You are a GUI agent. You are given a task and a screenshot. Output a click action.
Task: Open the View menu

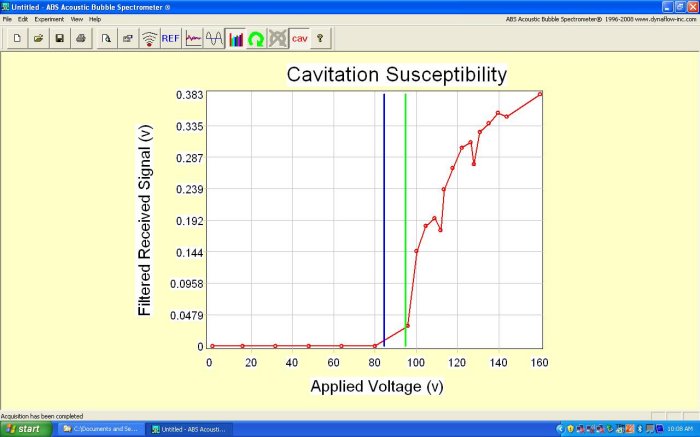(76, 19)
